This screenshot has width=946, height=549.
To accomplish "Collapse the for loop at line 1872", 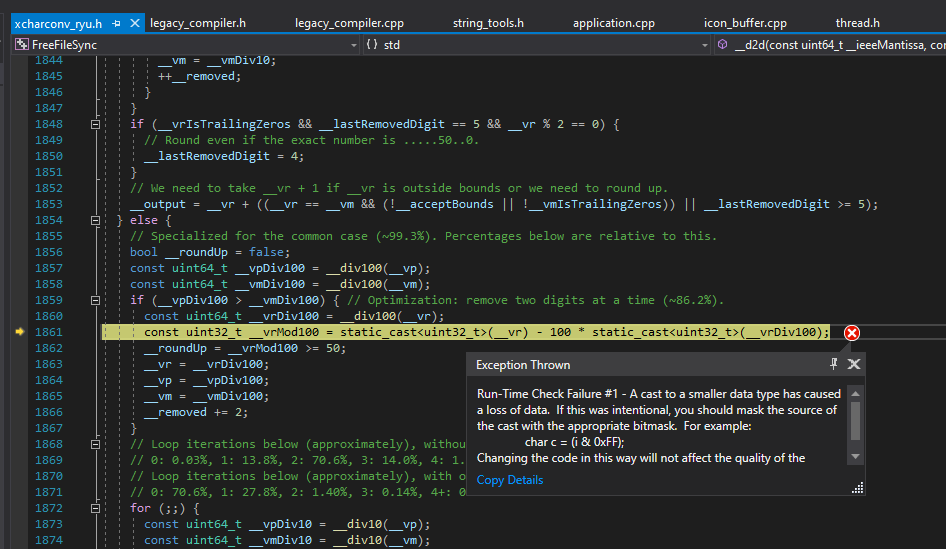I will (95, 509).
